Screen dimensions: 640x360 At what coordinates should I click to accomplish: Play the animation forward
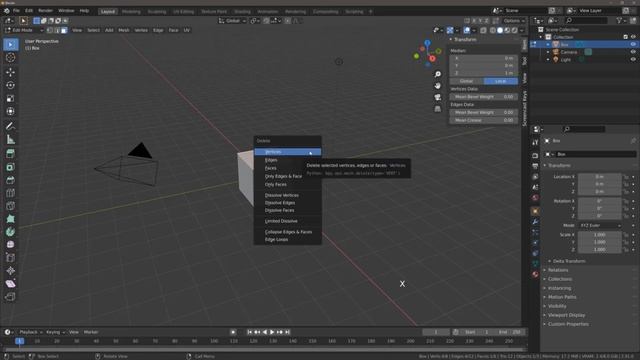coord(272,332)
